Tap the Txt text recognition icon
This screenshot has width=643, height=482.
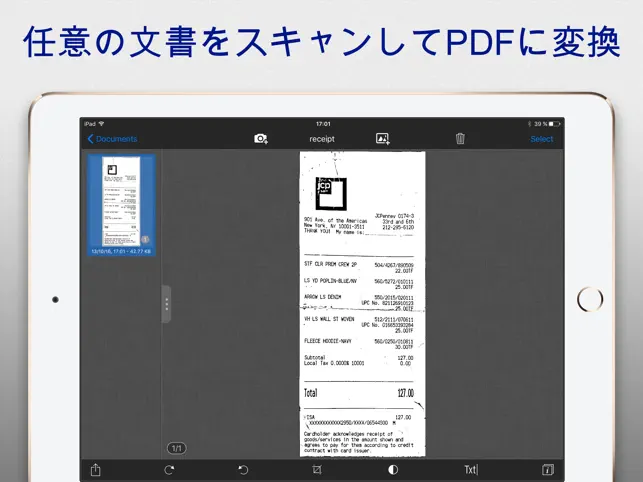471,470
